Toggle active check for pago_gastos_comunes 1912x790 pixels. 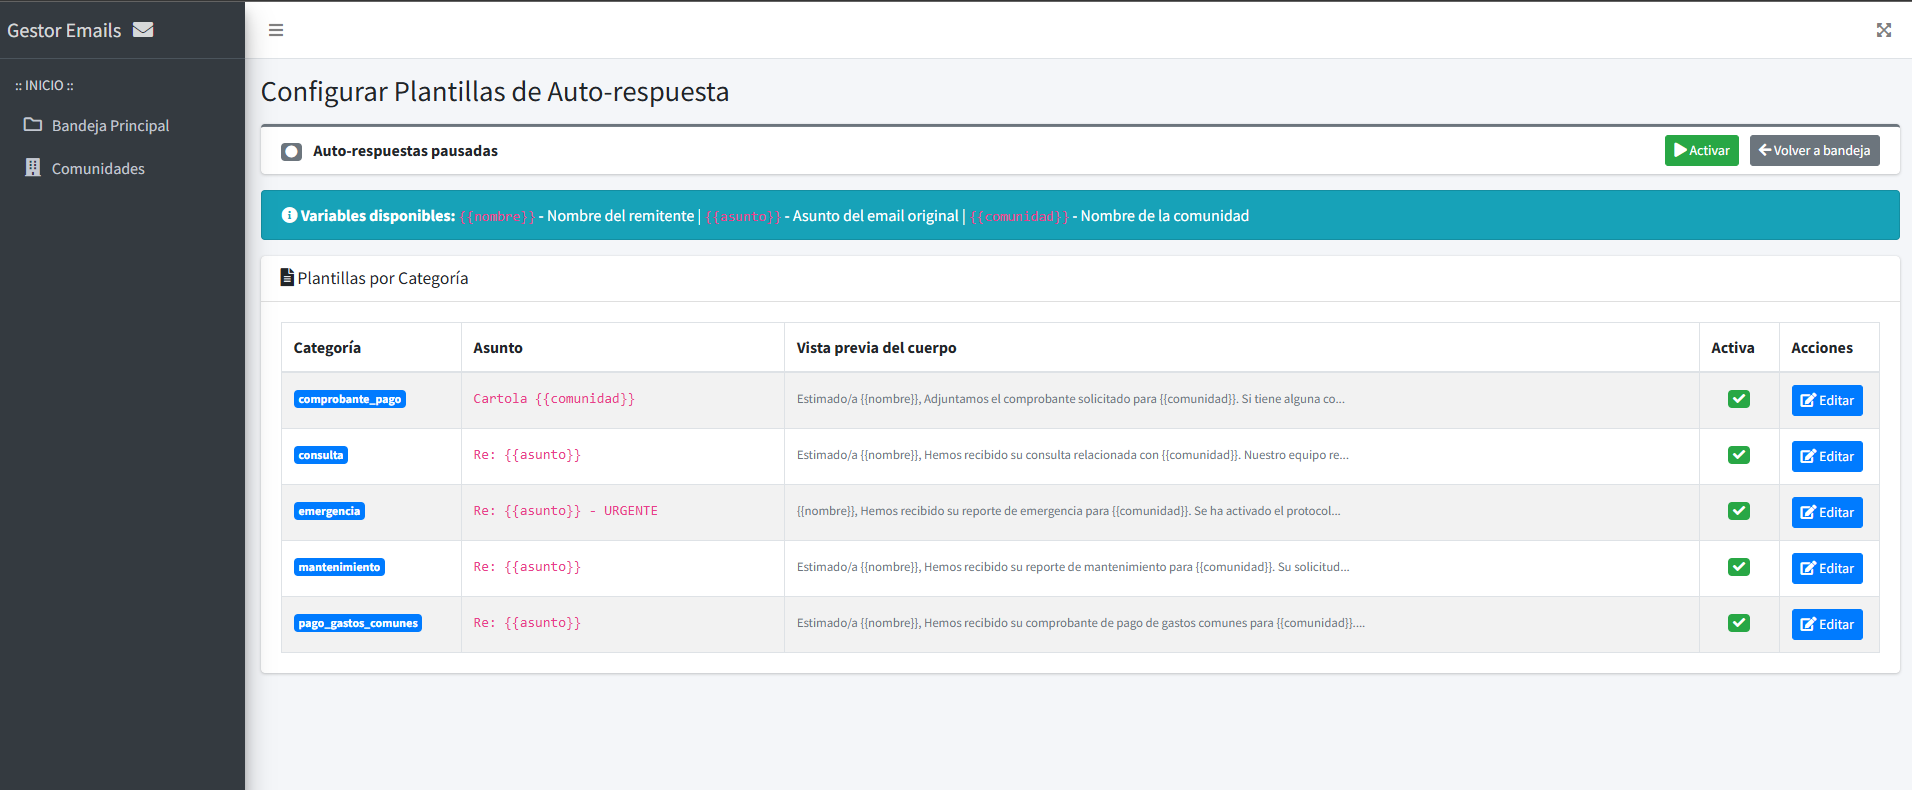coord(1738,623)
